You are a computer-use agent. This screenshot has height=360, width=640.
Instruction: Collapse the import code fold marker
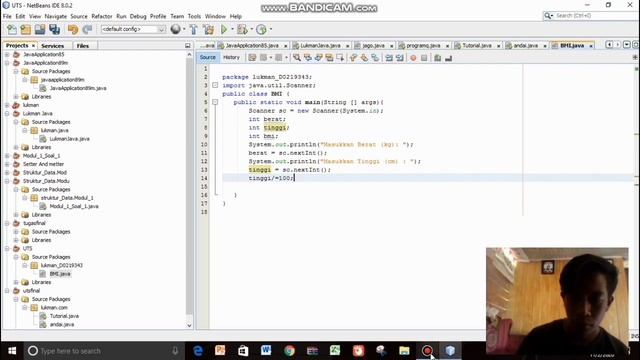click(x=215, y=85)
